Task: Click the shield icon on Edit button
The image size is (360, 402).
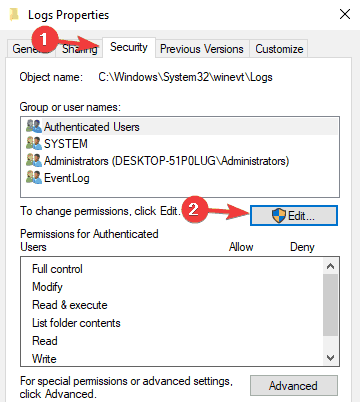Action: [x=279, y=216]
